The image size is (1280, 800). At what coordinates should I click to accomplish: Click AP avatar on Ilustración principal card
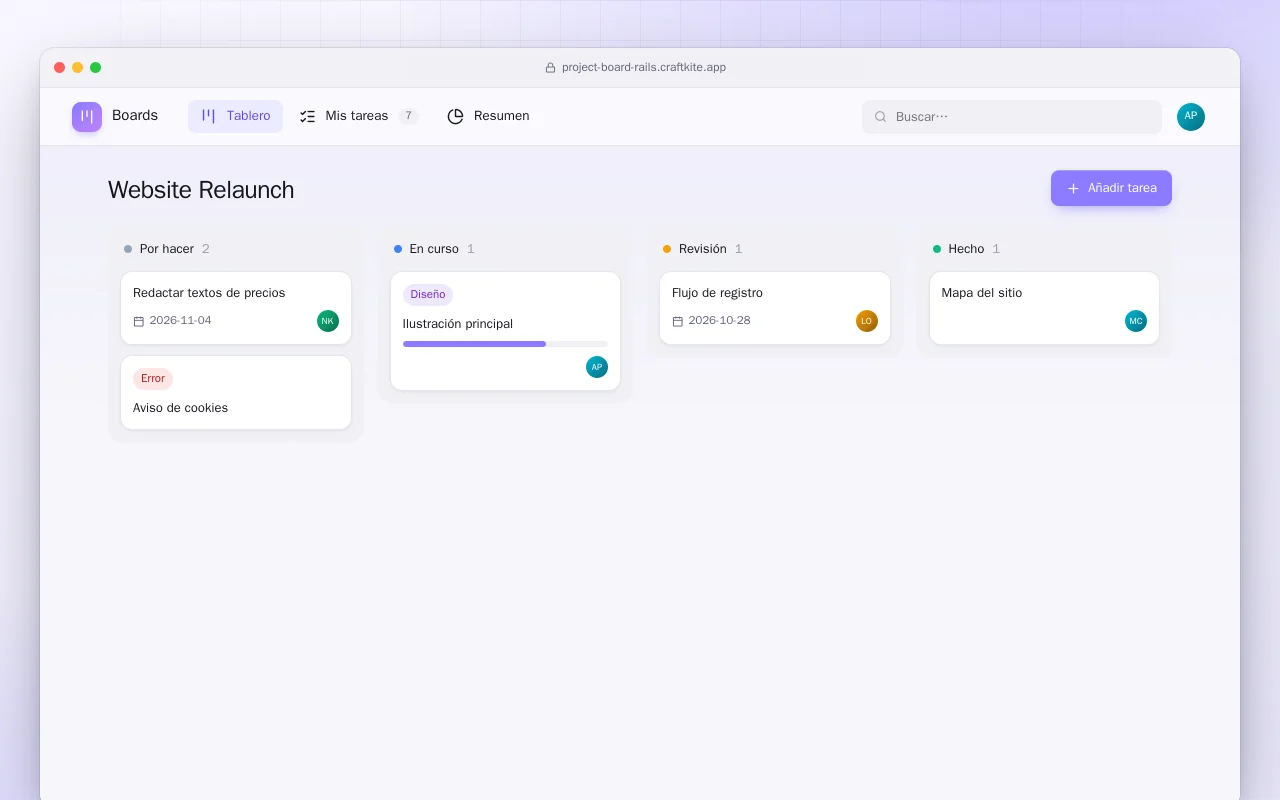(597, 367)
